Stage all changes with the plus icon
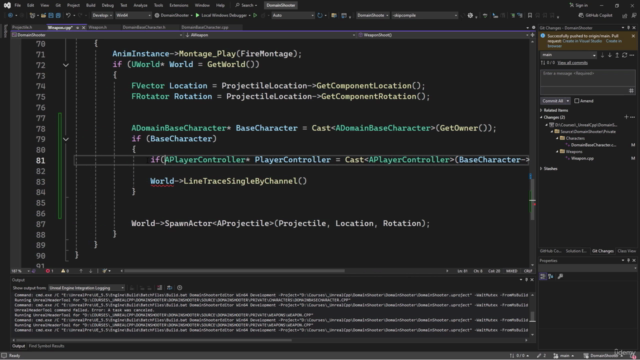 [626, 117]
